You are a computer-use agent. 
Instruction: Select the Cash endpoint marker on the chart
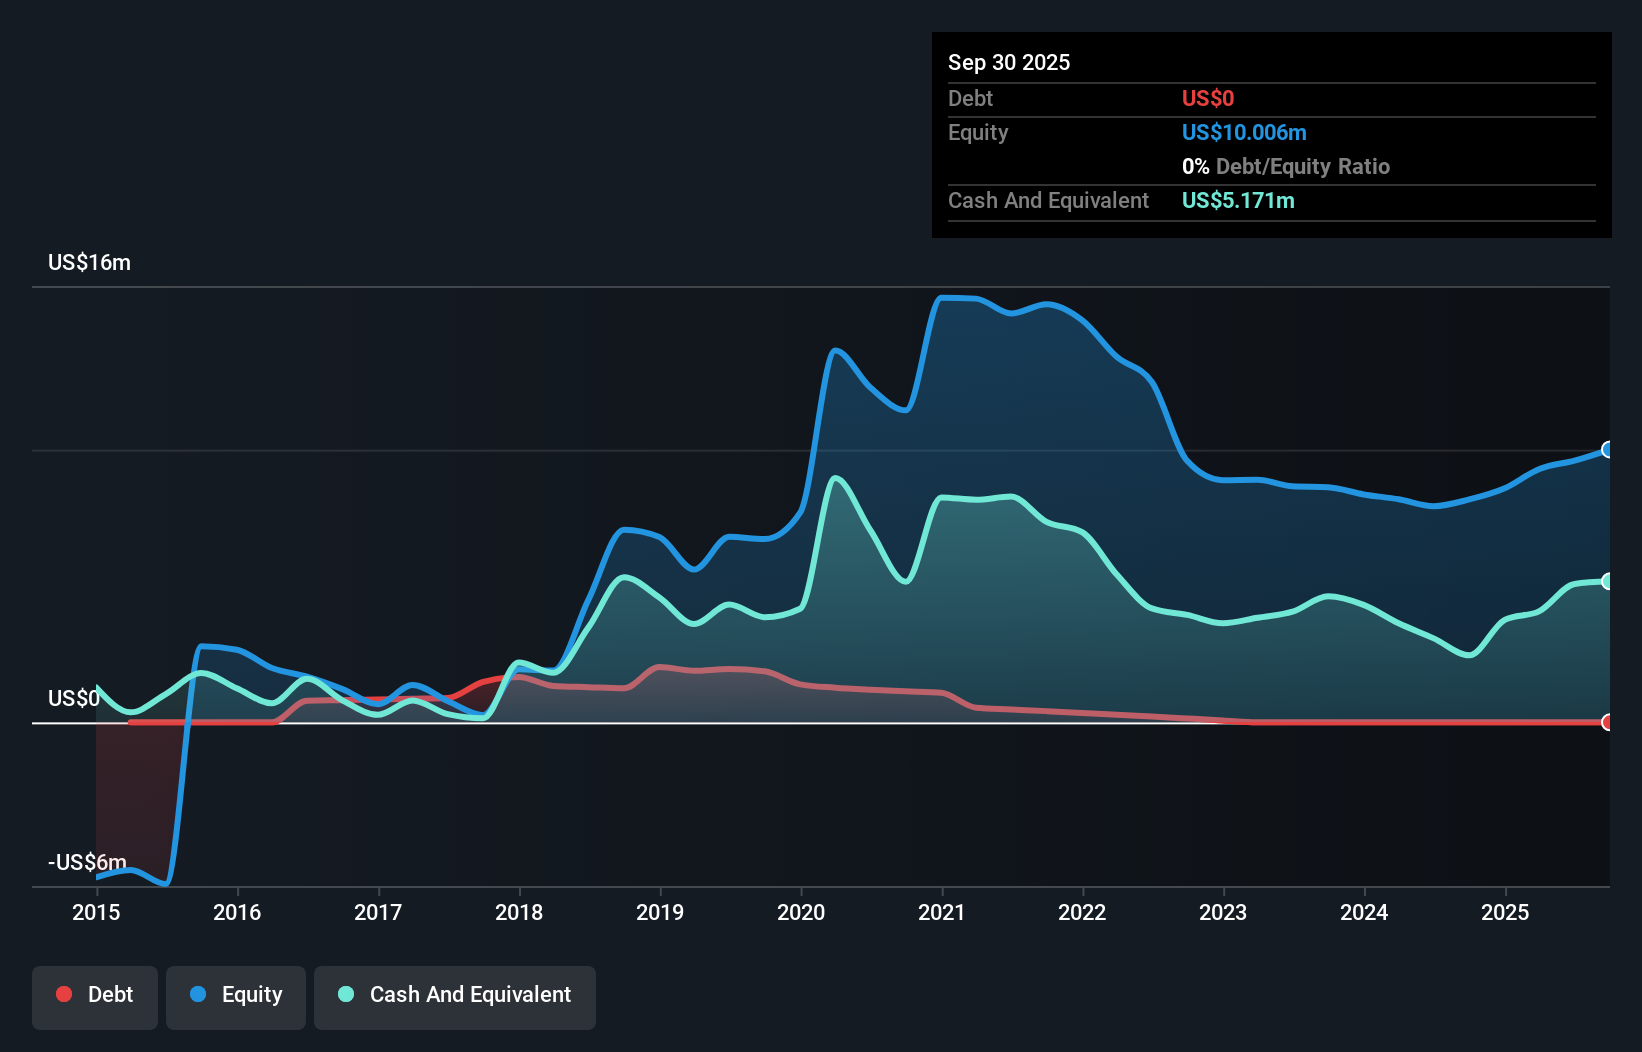1606,581
